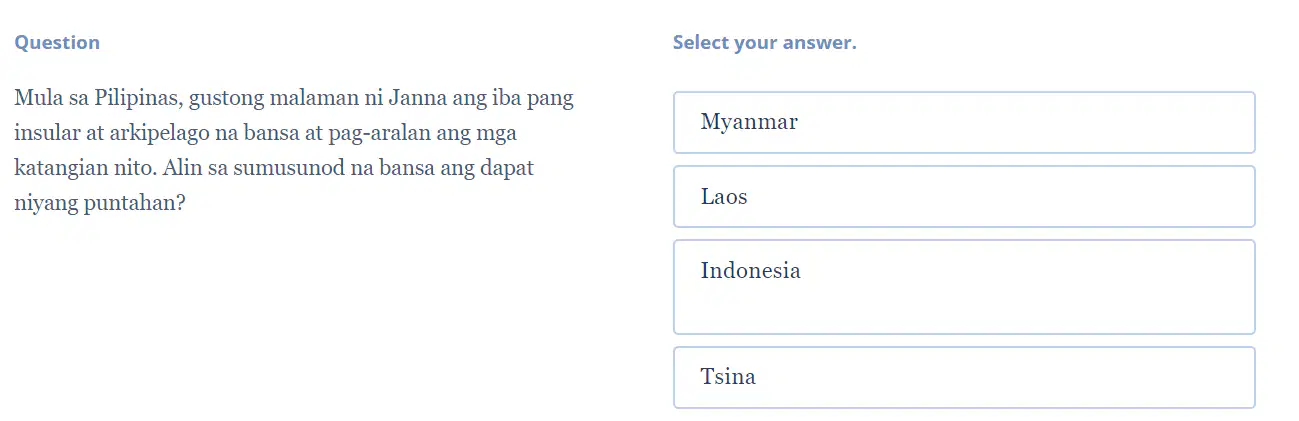Viewport: 1299px width, 421px height.
Task: Choose Myanmar as the answer
Action: pos(964,122)
